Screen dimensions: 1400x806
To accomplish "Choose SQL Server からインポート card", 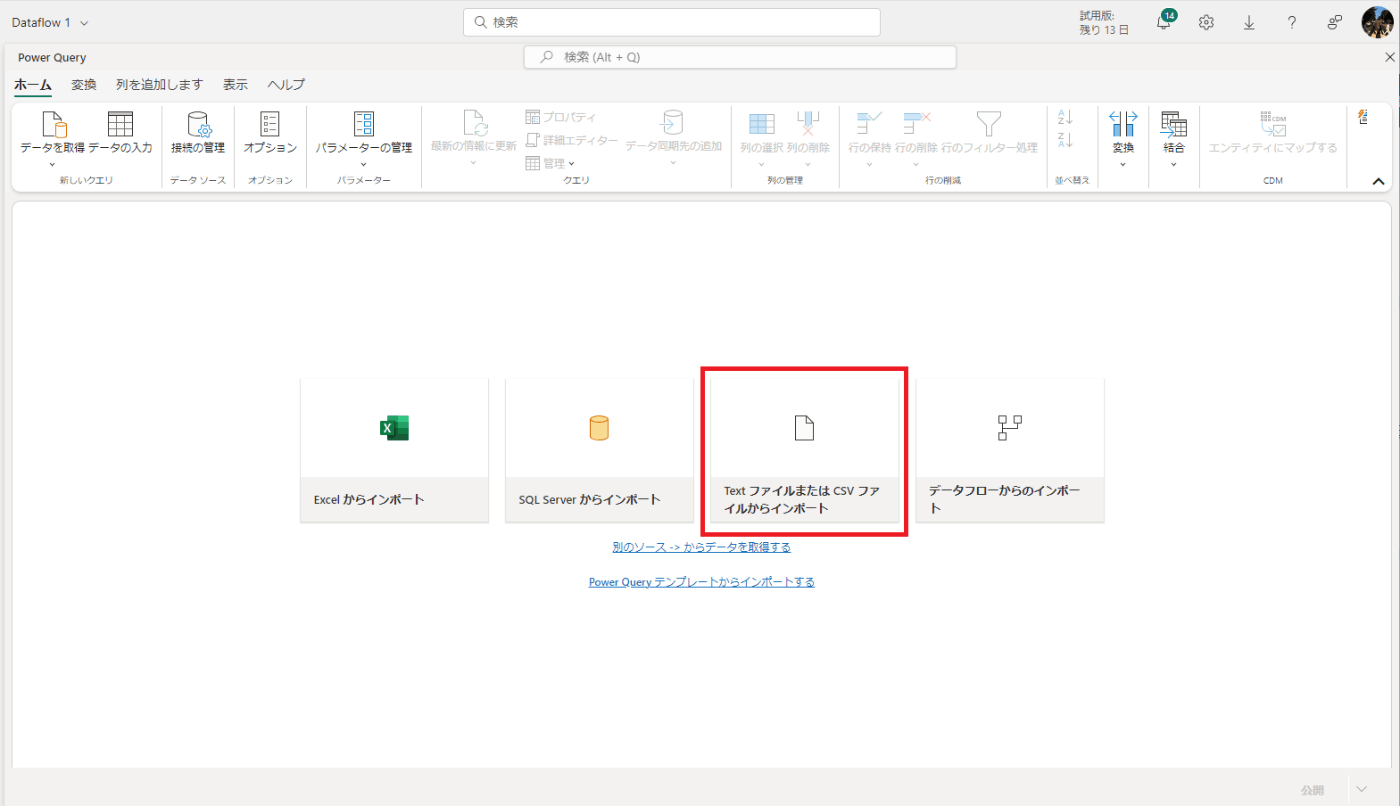I will pos(599,450).
